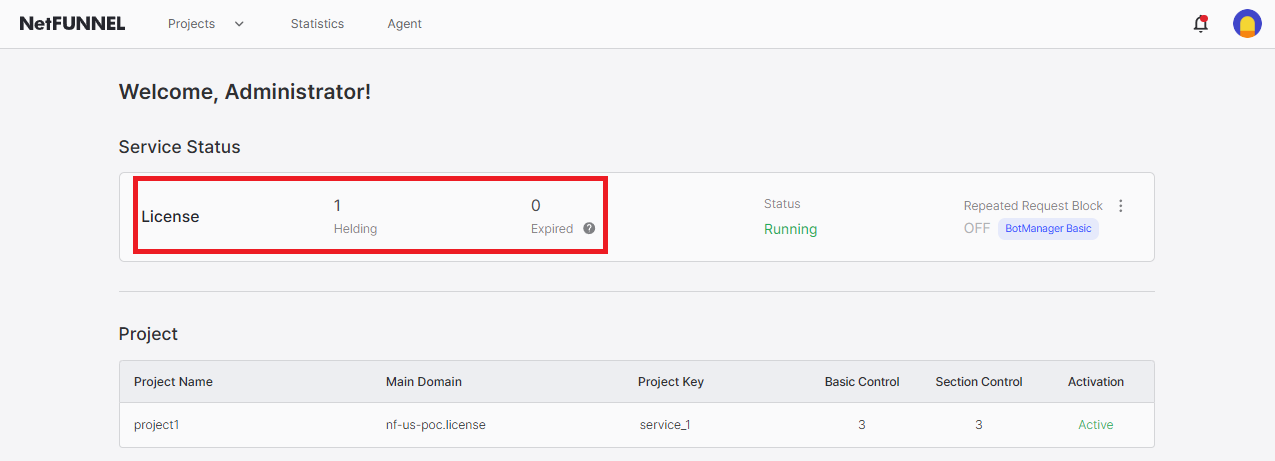Click the Running status text
The width and height of the screenshot is (1275, 461).
791,229
